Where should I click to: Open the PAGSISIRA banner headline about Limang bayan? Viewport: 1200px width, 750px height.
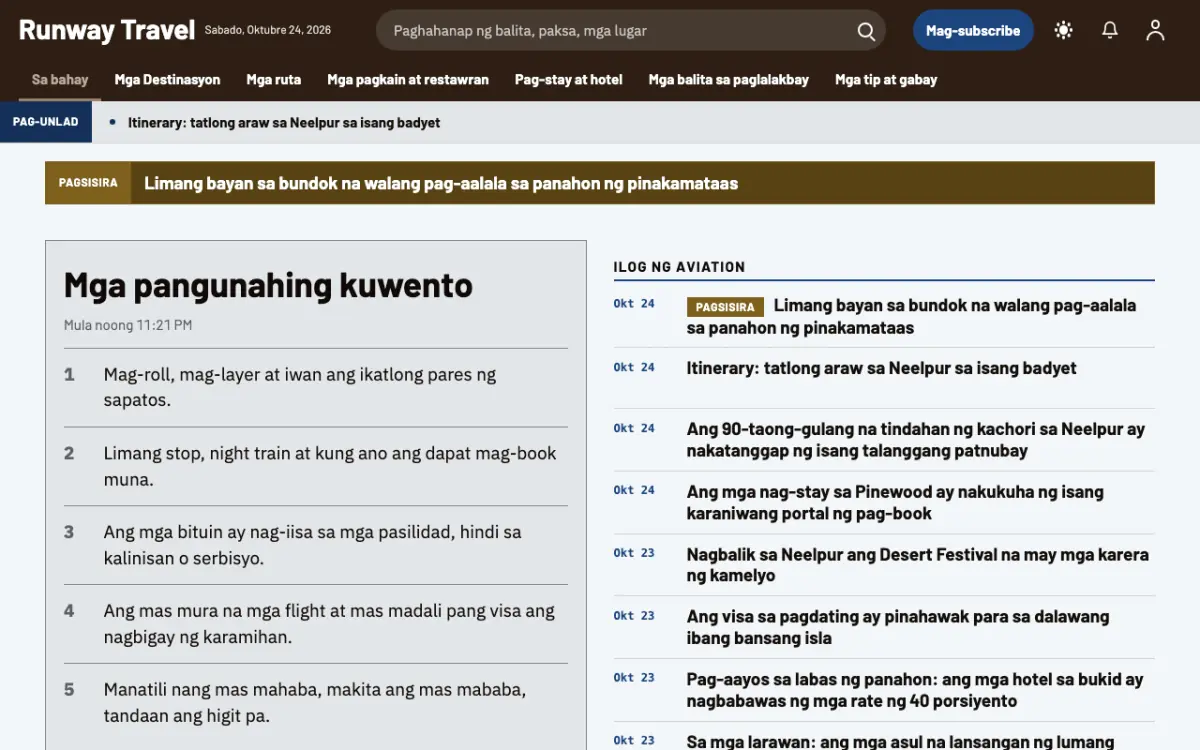pyautogui.click(x=441, y=183)
